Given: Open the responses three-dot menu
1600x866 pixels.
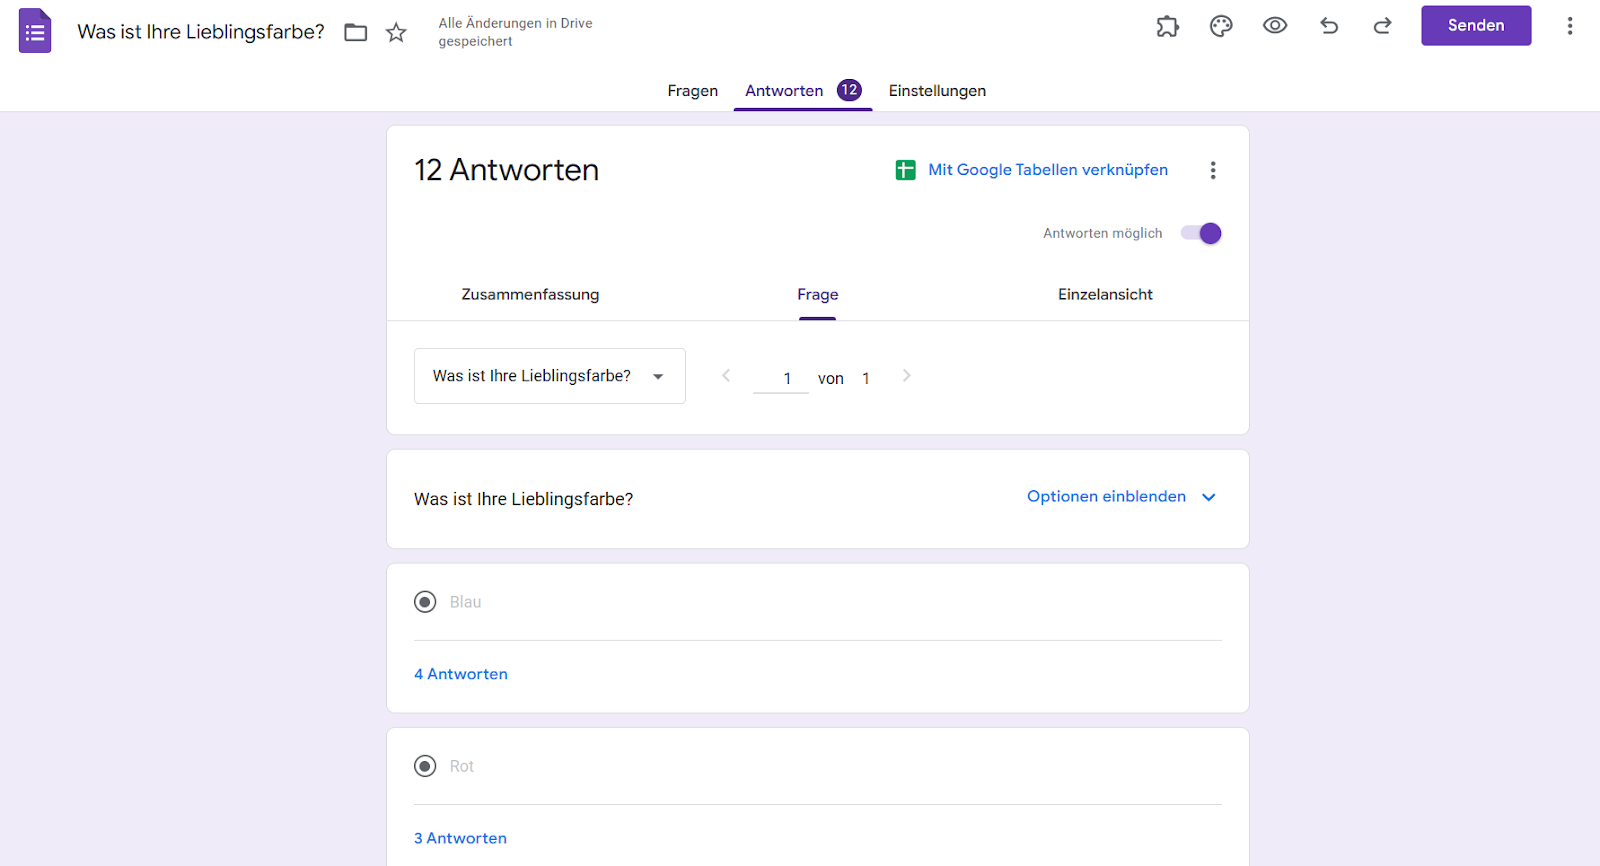Looking at the screenshot, I should 1213,170.
